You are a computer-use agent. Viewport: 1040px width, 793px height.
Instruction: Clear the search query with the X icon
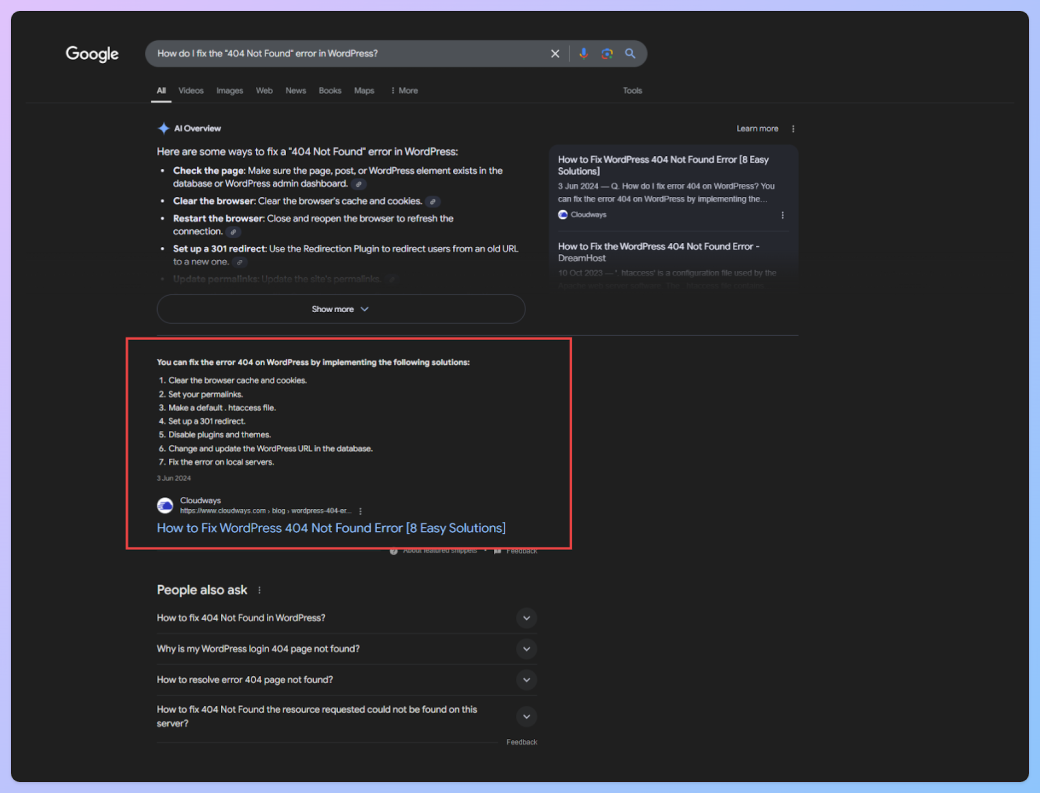[555, 53]
